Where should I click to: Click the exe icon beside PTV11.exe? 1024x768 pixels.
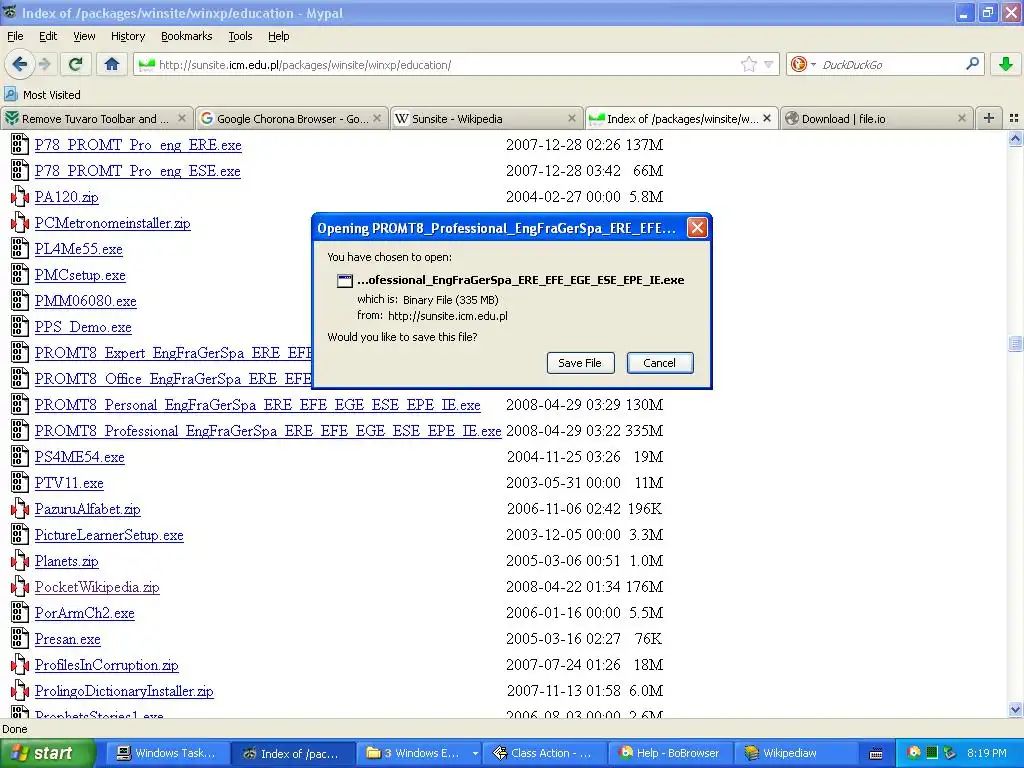click(20, 483)
